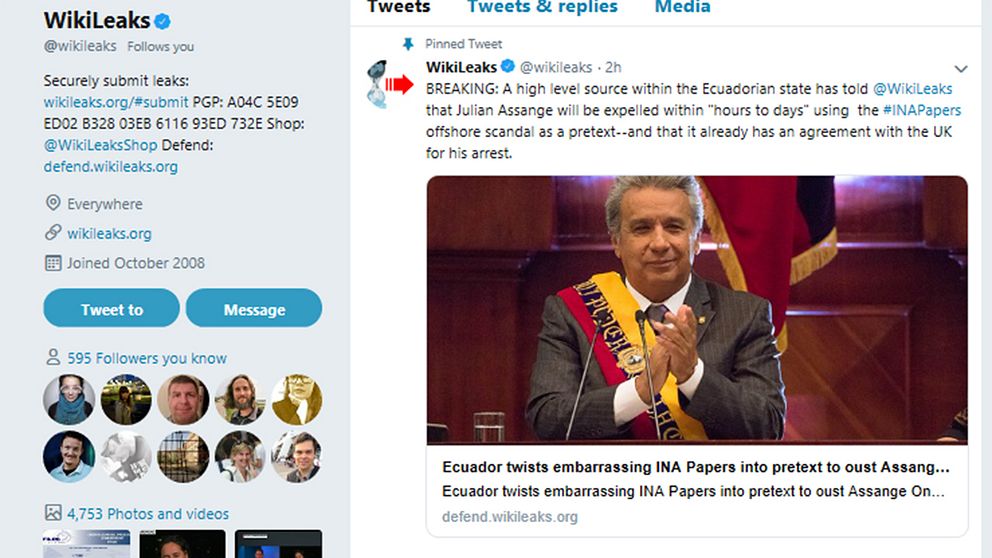
Task: Open the 4,753 Photos and videos link
Action: 148,514
